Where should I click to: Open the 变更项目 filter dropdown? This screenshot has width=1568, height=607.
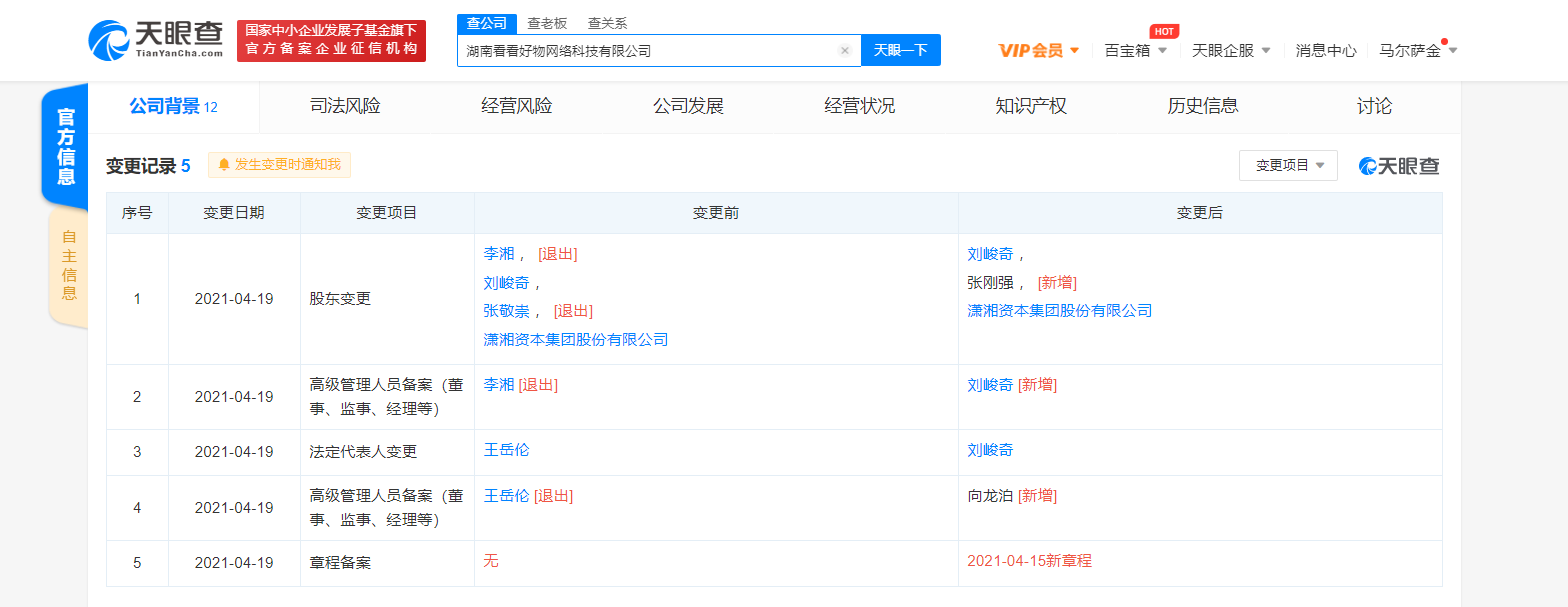pyautogui.click(x=1287, y=166)
